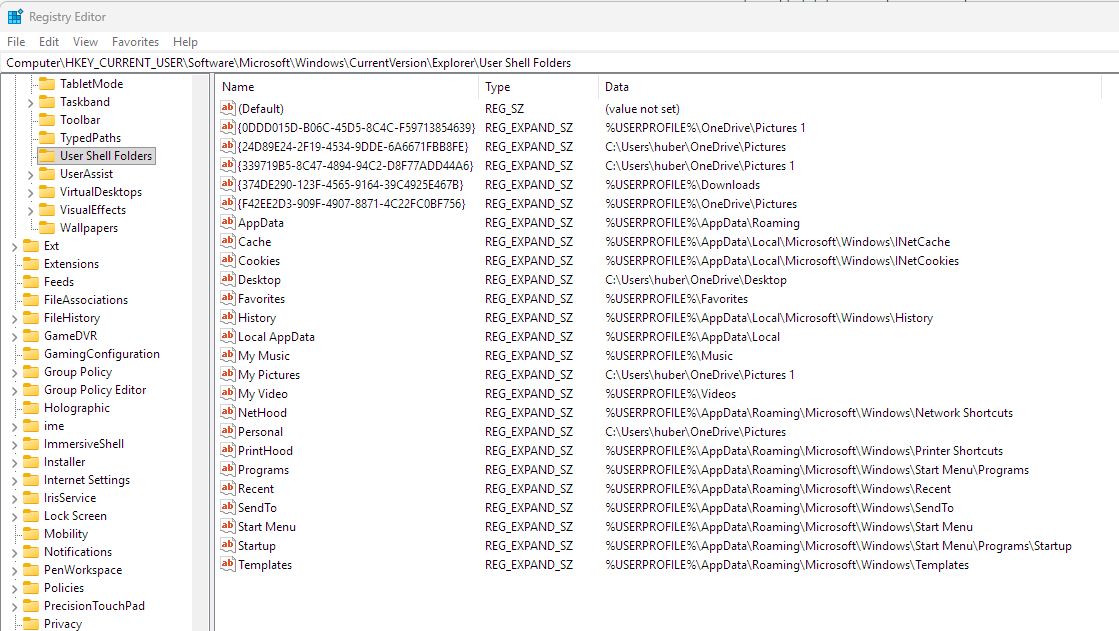Select the string icon beside Desktop value
Image resolution: width=1119 pixels, height=631 pixels.
(x=228, y=279)
